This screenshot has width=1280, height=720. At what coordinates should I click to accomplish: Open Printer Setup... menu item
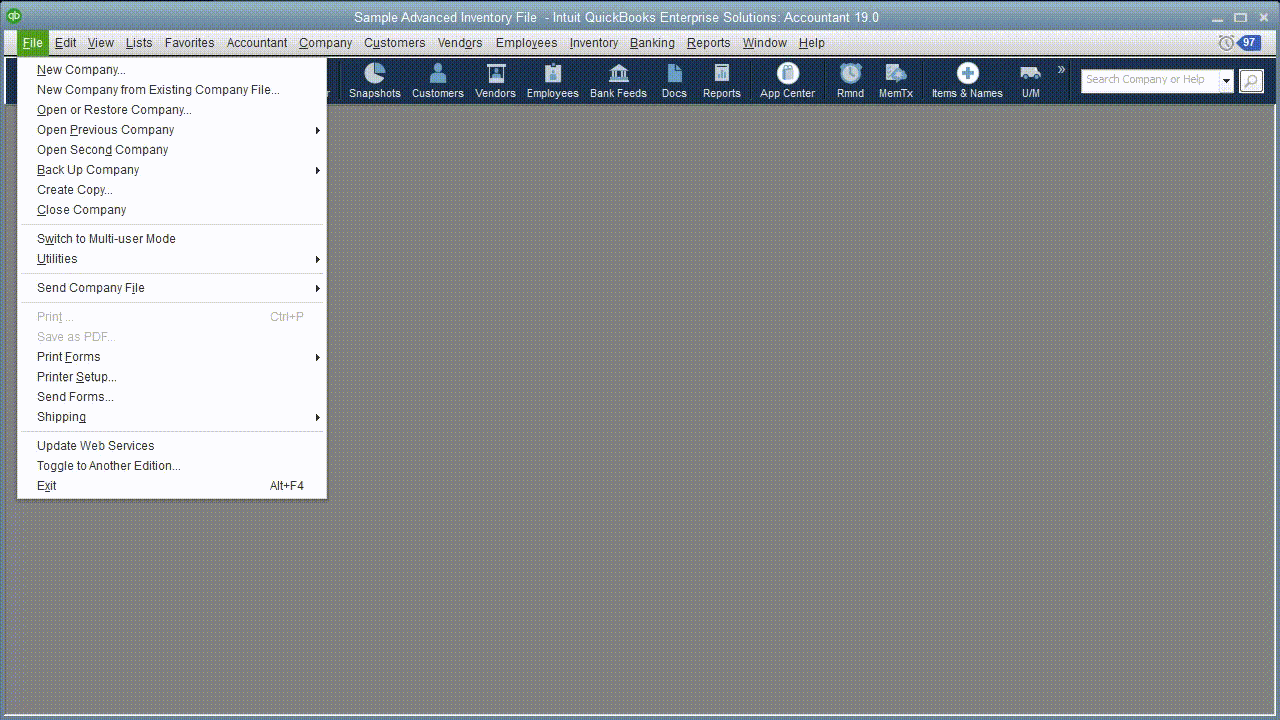(172, 377)
